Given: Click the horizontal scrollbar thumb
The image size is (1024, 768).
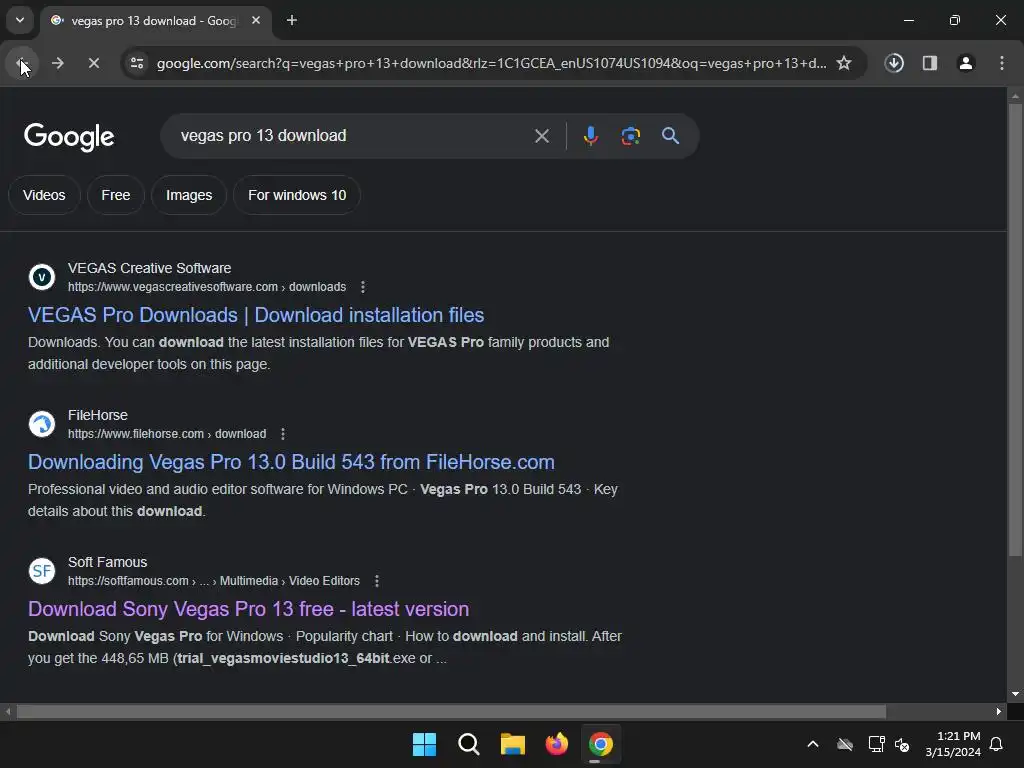Looking at the screenshot, I should 451,711.
